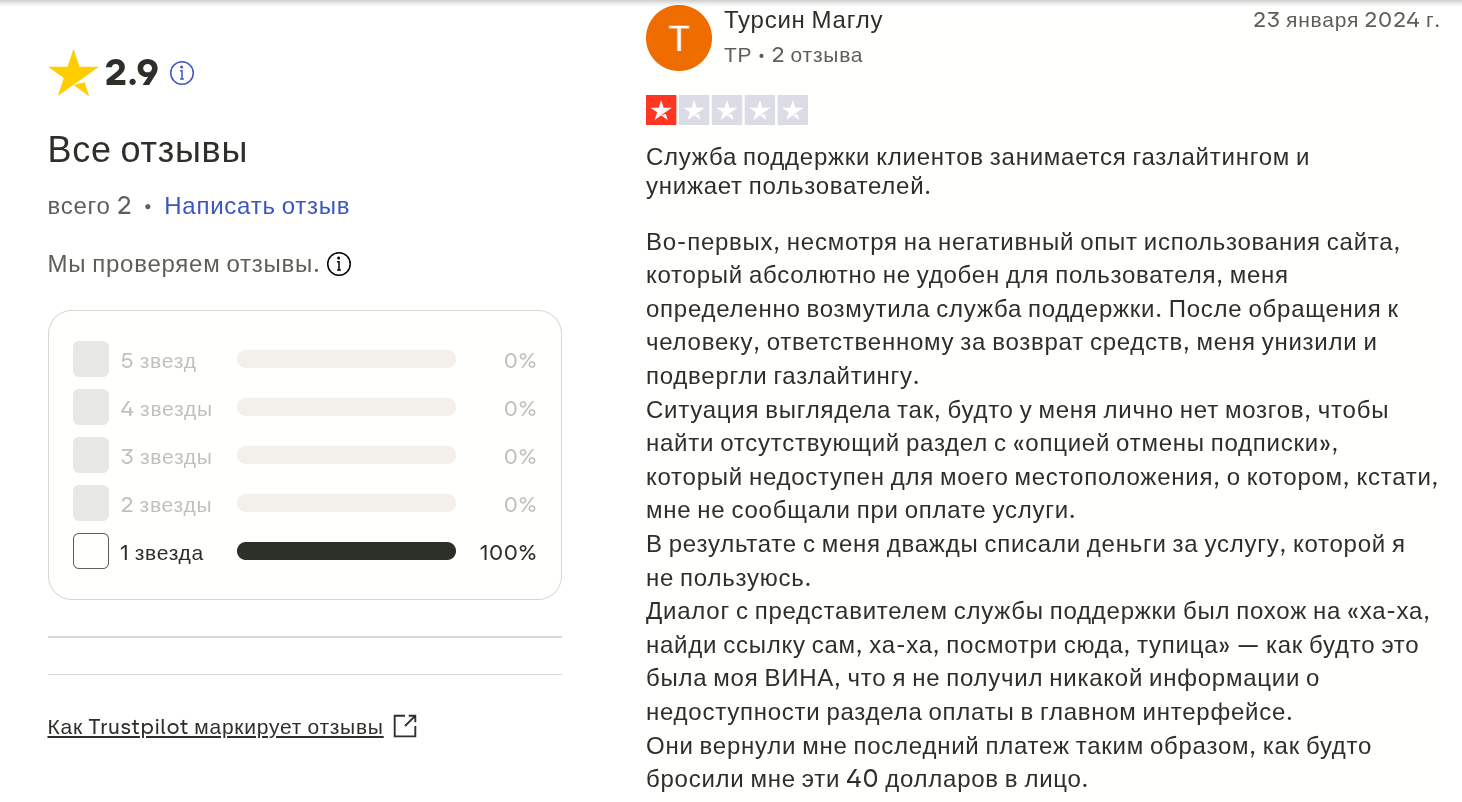Check the «2 звезды» filter option

[x=90, y=503]
